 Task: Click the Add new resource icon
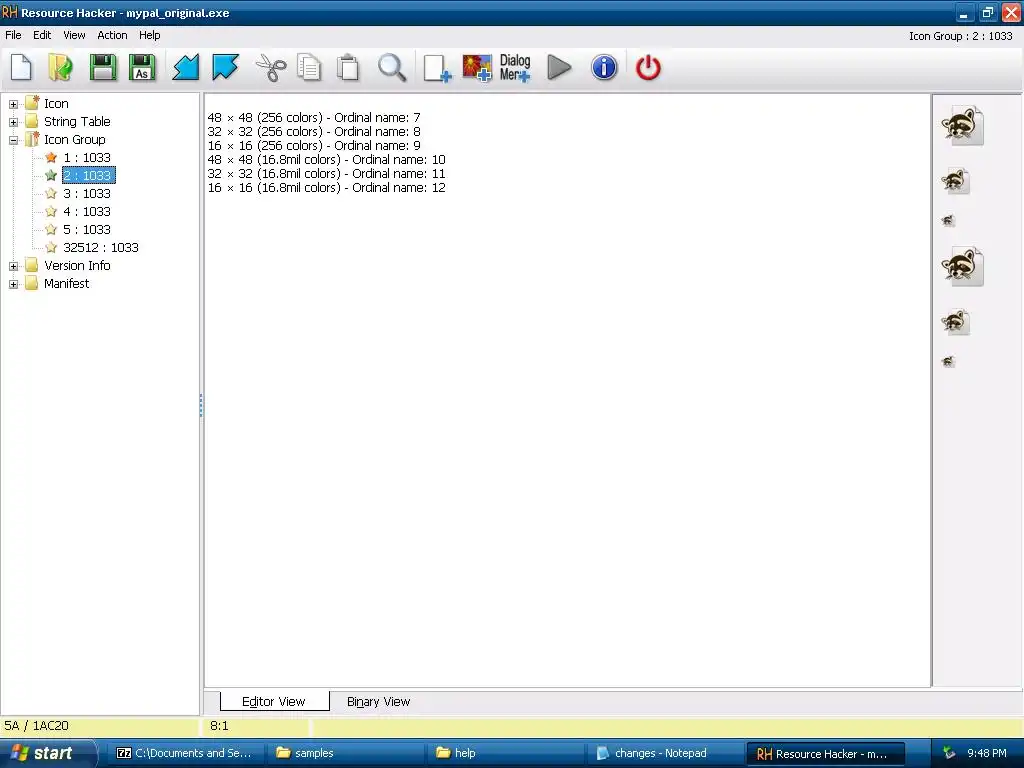pos(437,68)
